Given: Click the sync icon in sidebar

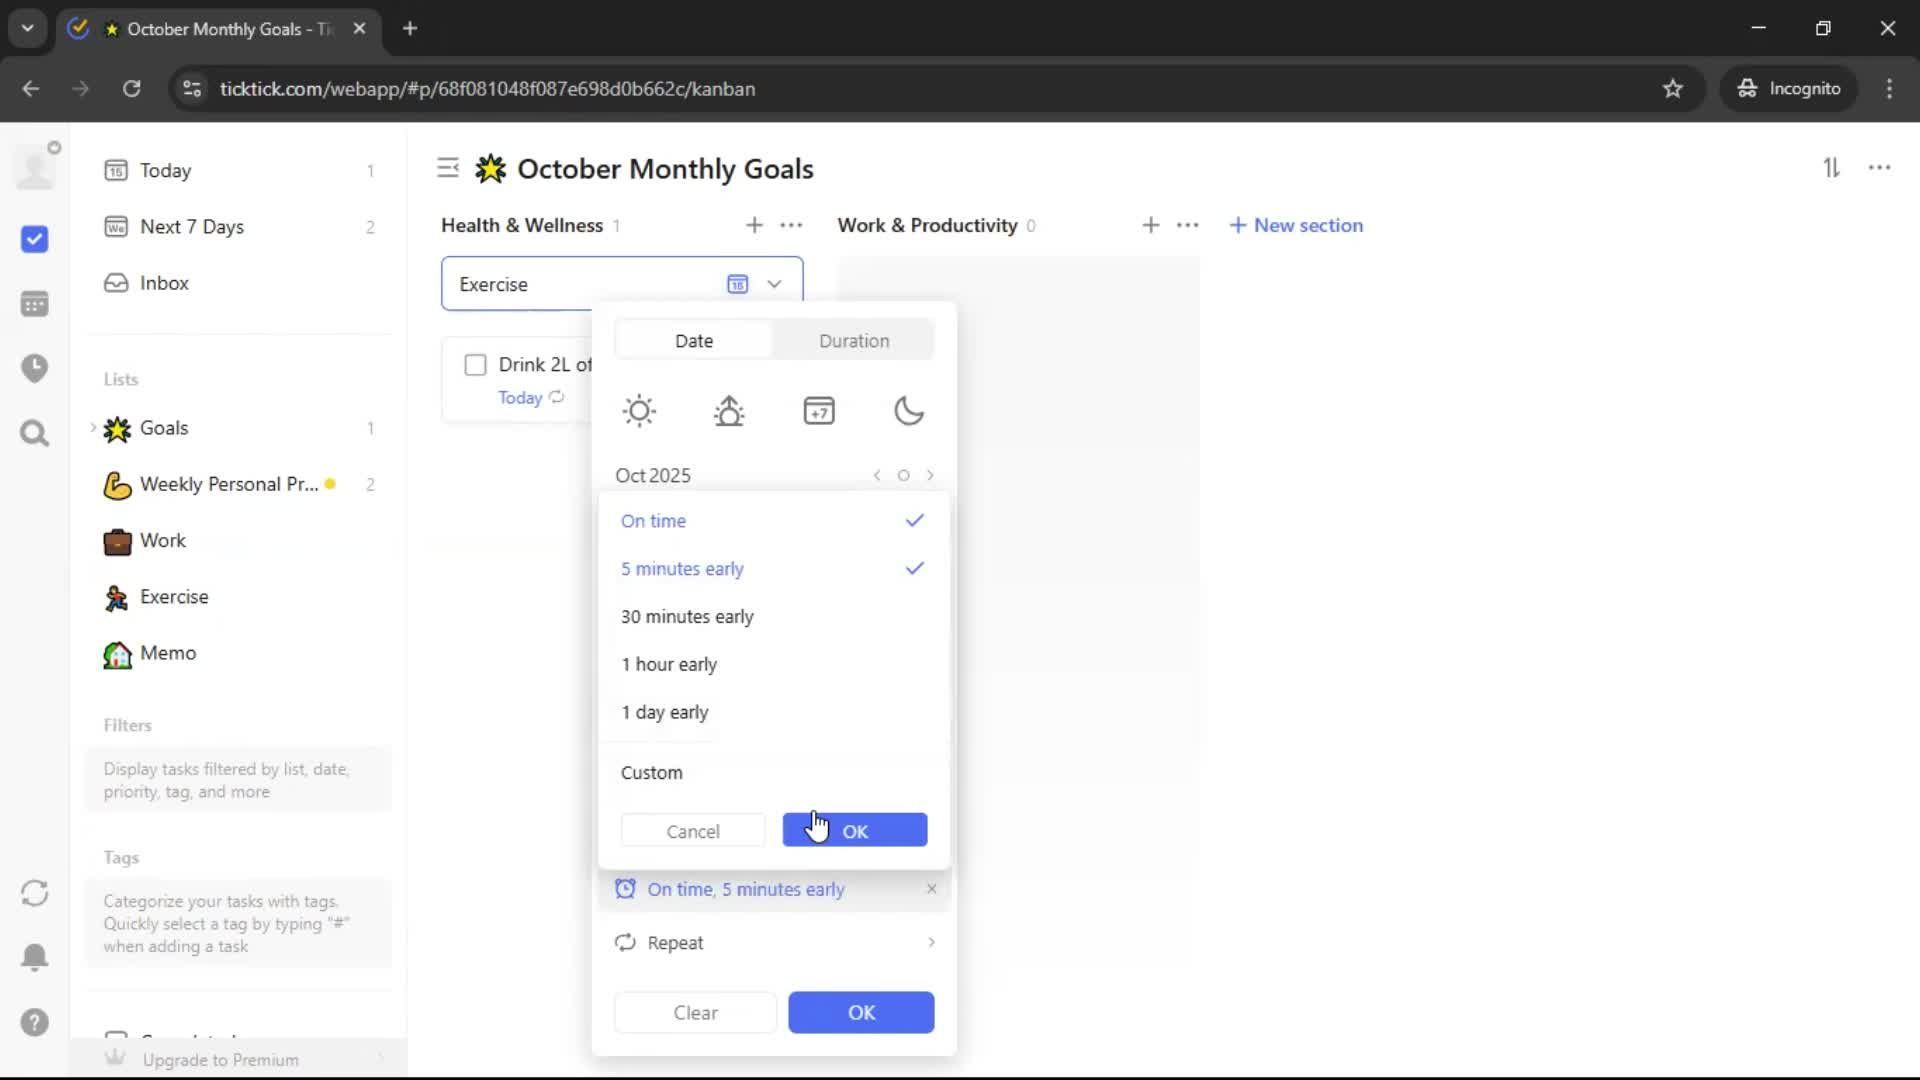Looking at the screenshot, I should pyautogui.click(x=35, y=893).
